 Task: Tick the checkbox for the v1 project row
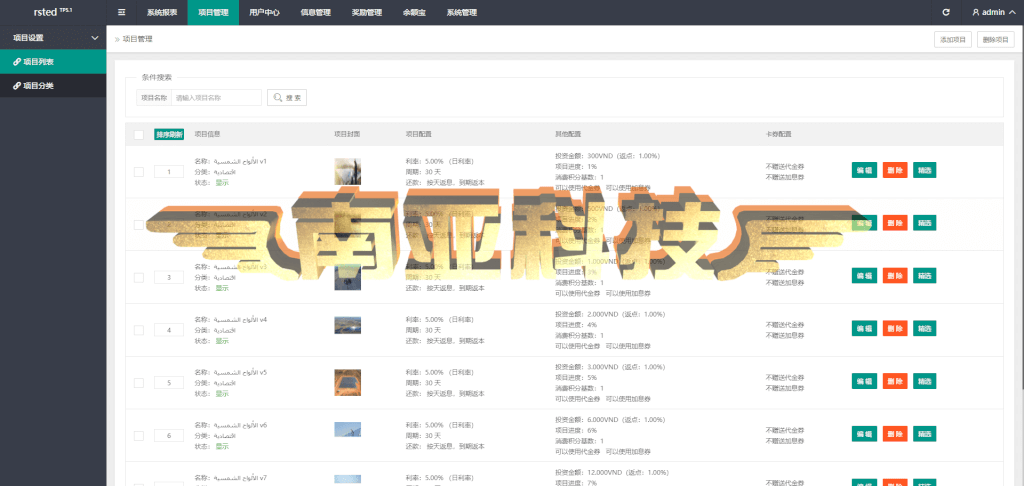pyautogui.click(x=138, y=172)
